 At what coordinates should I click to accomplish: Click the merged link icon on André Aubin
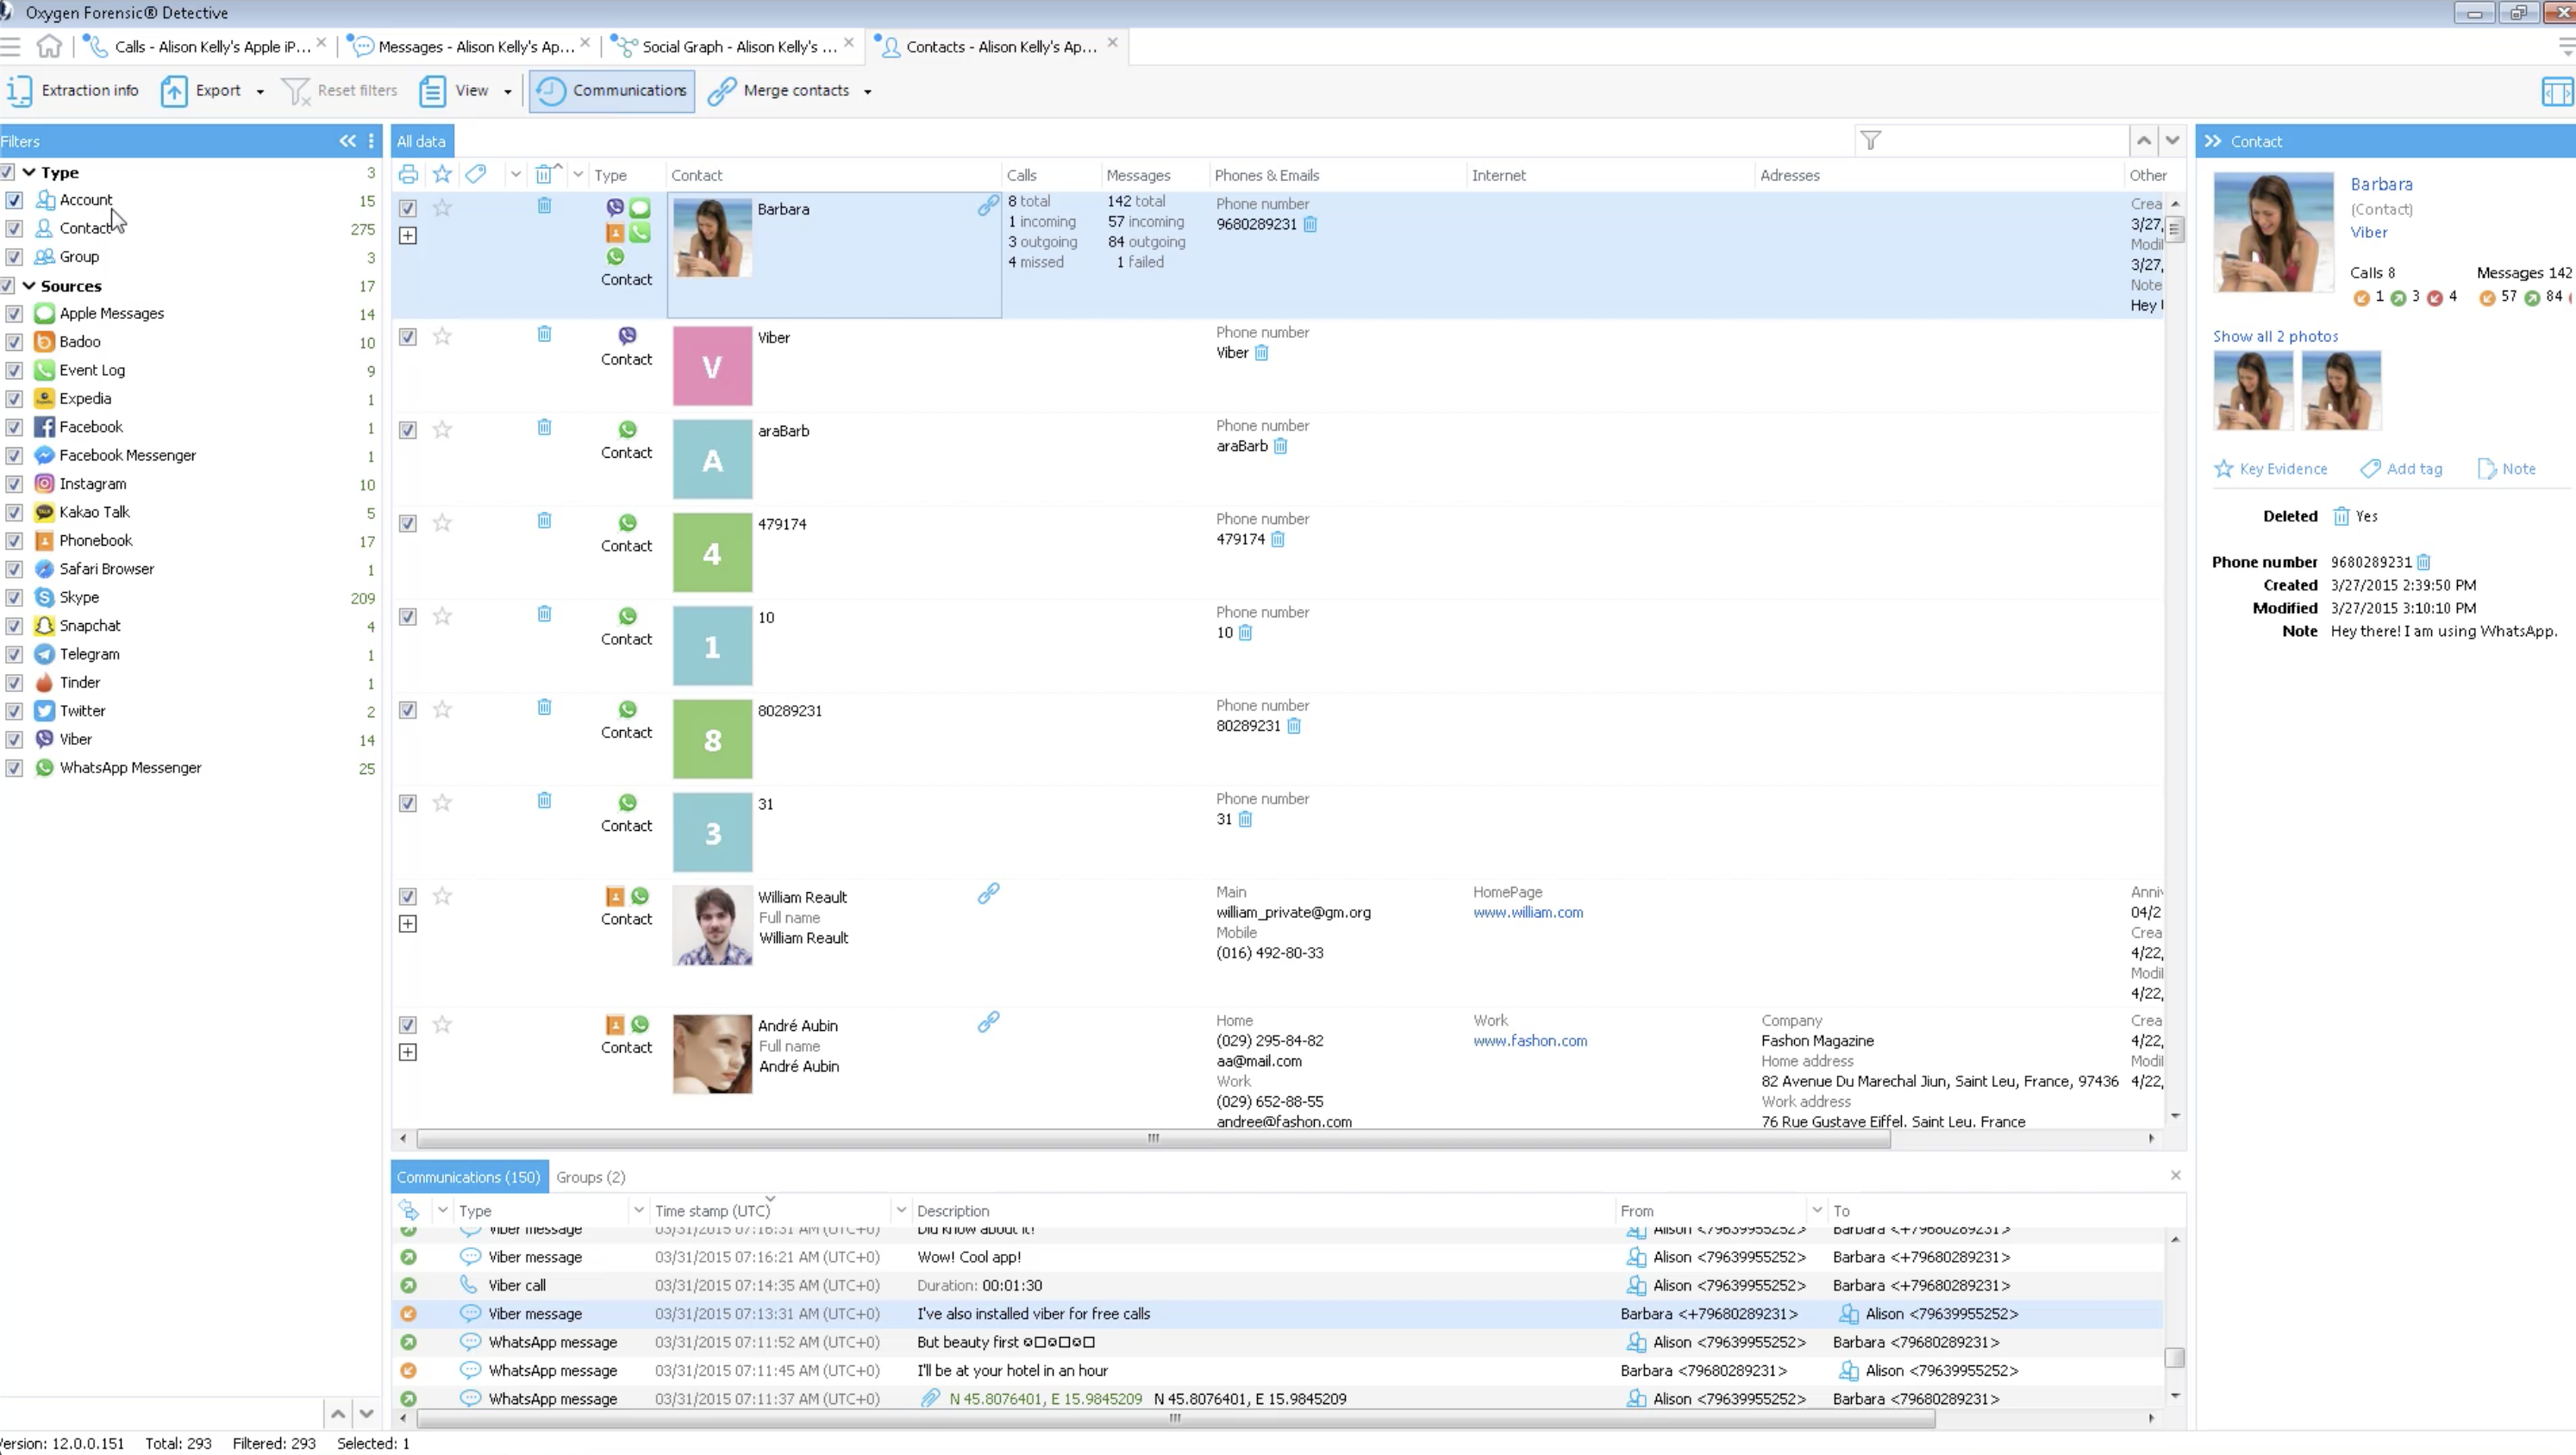point(988,1022)
